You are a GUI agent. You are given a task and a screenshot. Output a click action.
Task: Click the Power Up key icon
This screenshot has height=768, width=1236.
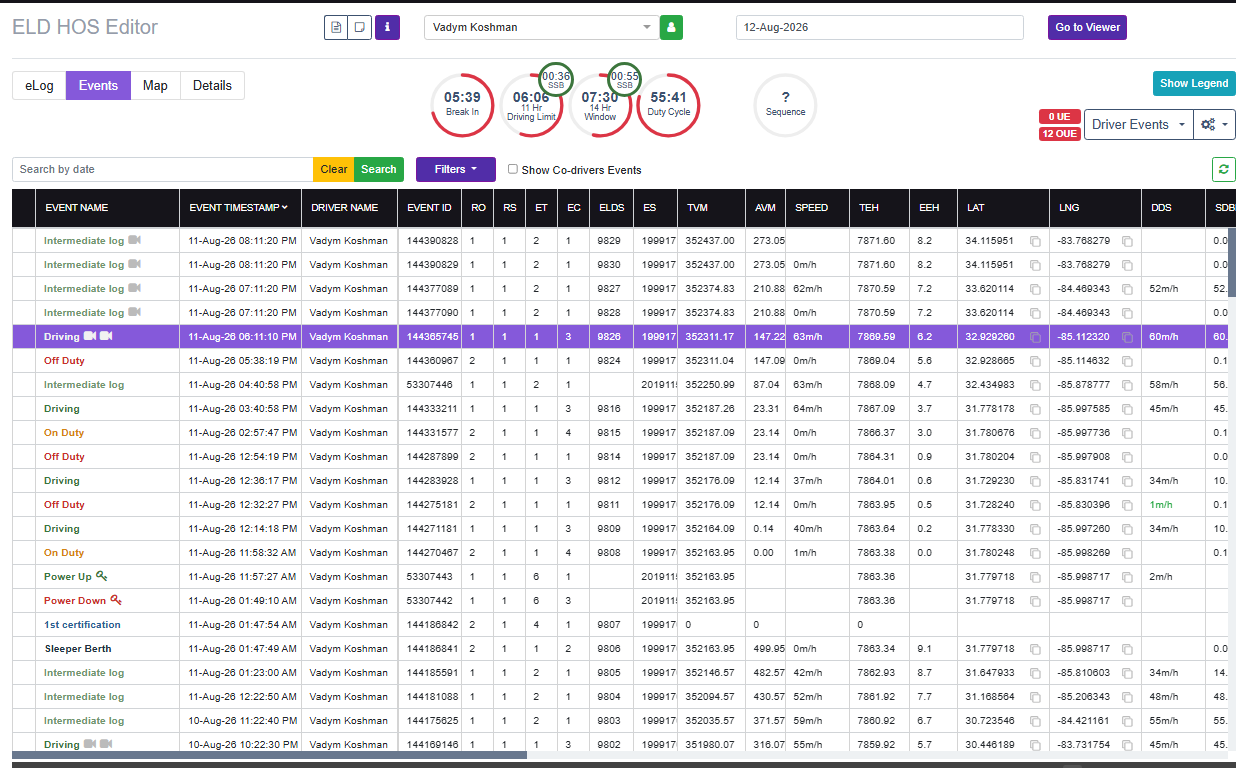point(101,576)
